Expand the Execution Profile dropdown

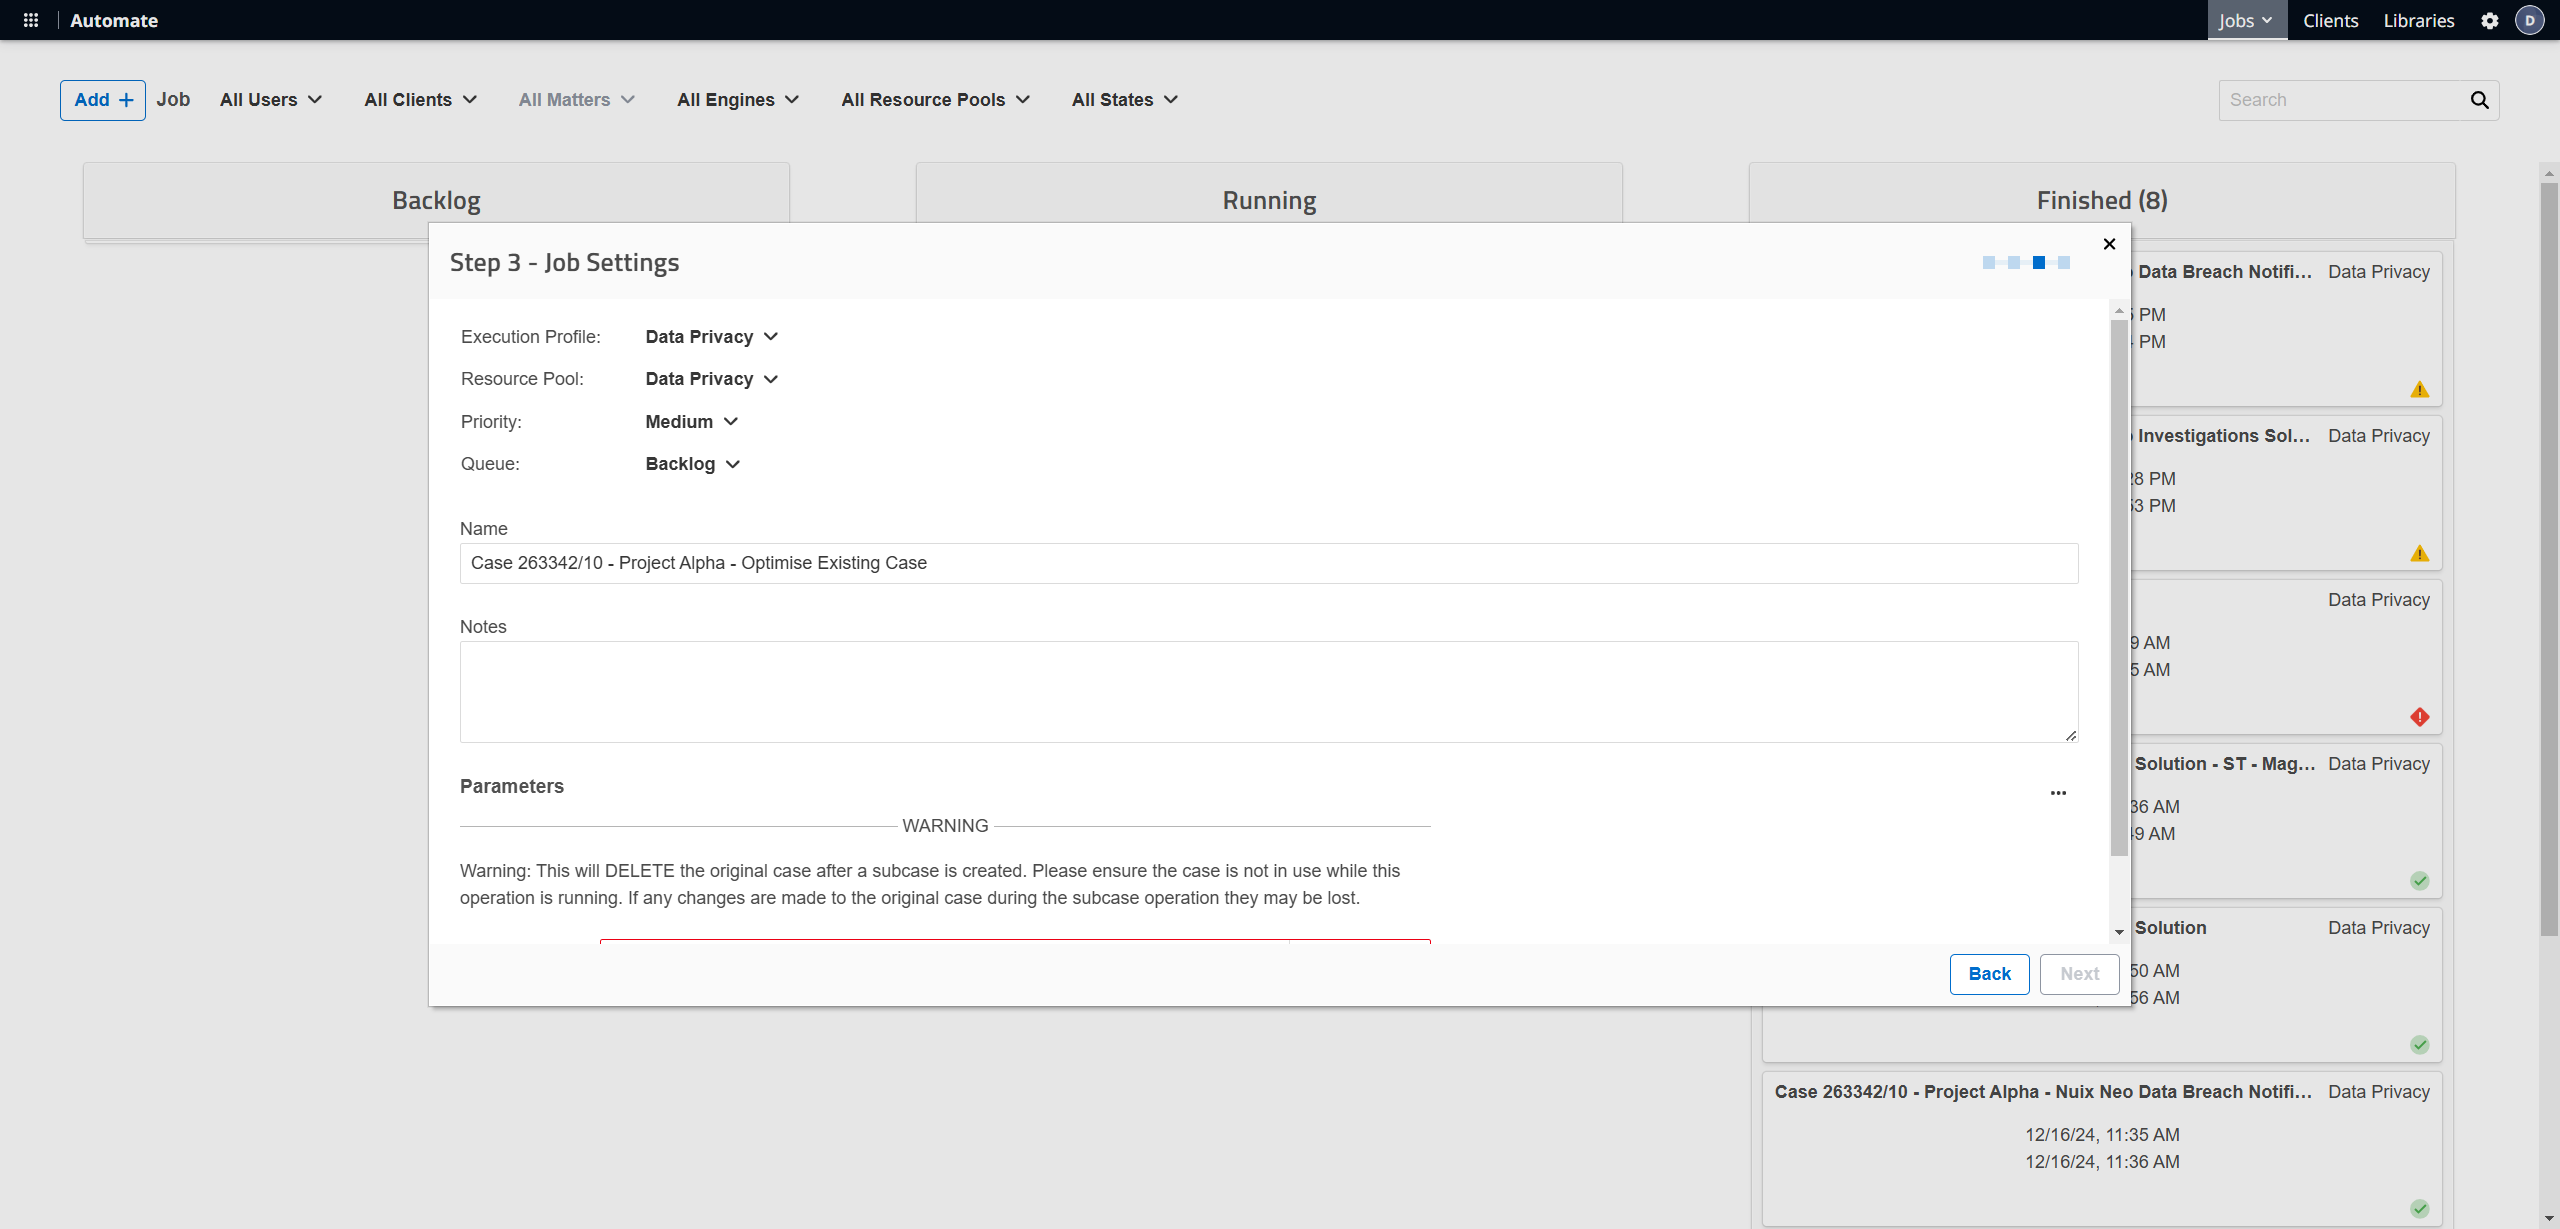(x=711, y=337)
